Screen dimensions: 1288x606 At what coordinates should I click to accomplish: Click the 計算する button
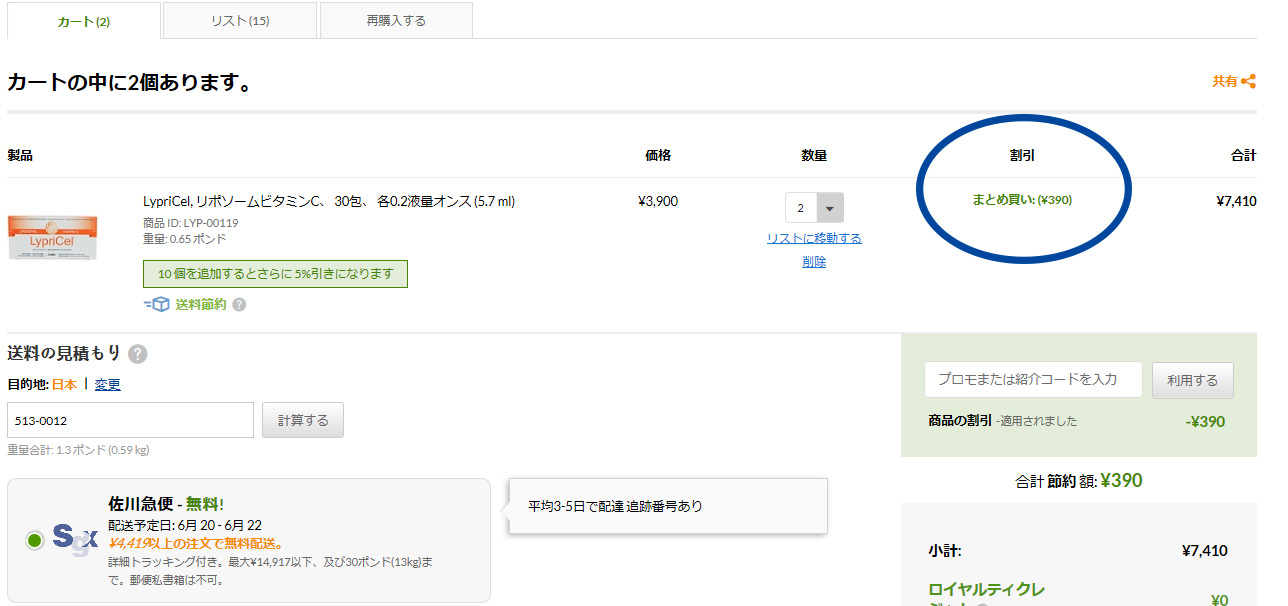(x=303, y=420)
